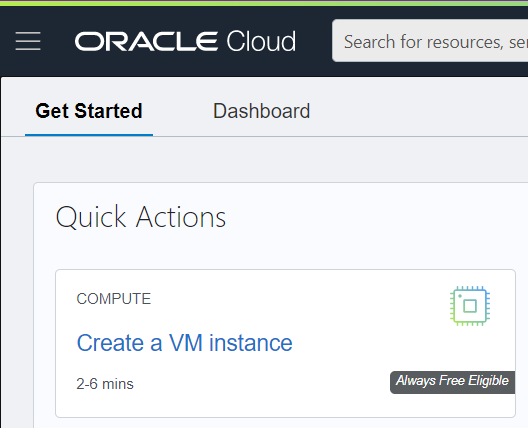Select the COMPUTE category label
Image resolution: width=528 pixels, height=428 pixels.
coord(113,299)
